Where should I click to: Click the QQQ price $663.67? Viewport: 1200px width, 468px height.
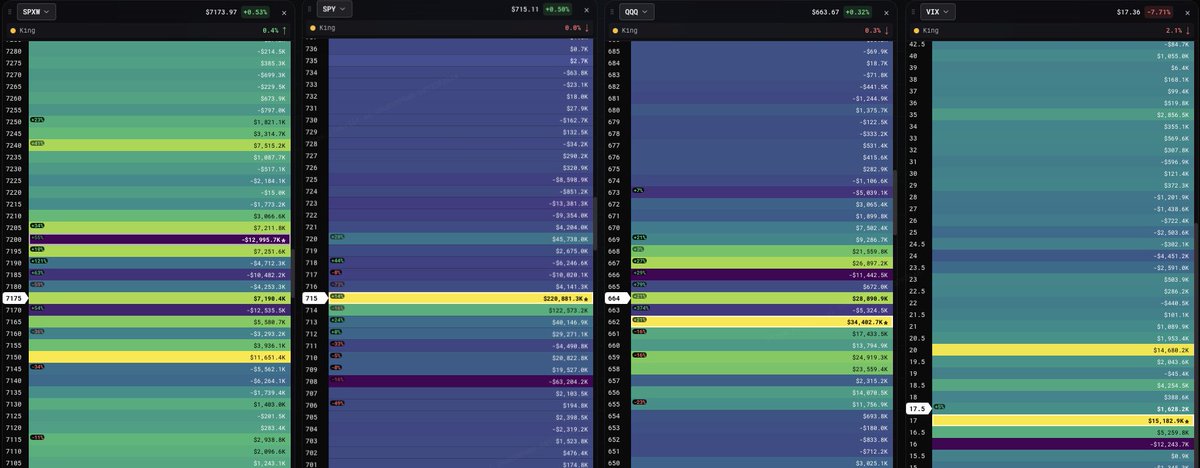[x=825, y=12]
